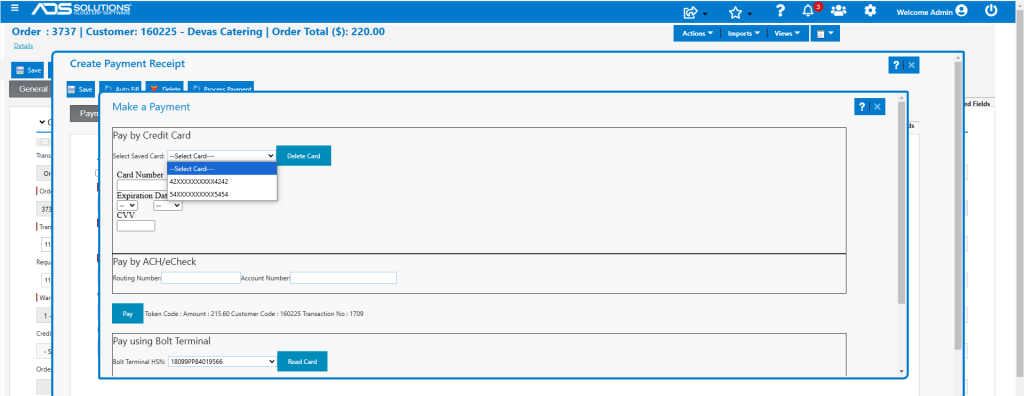
Task: Open the Details link under order heading
Action: click(23, 46)
